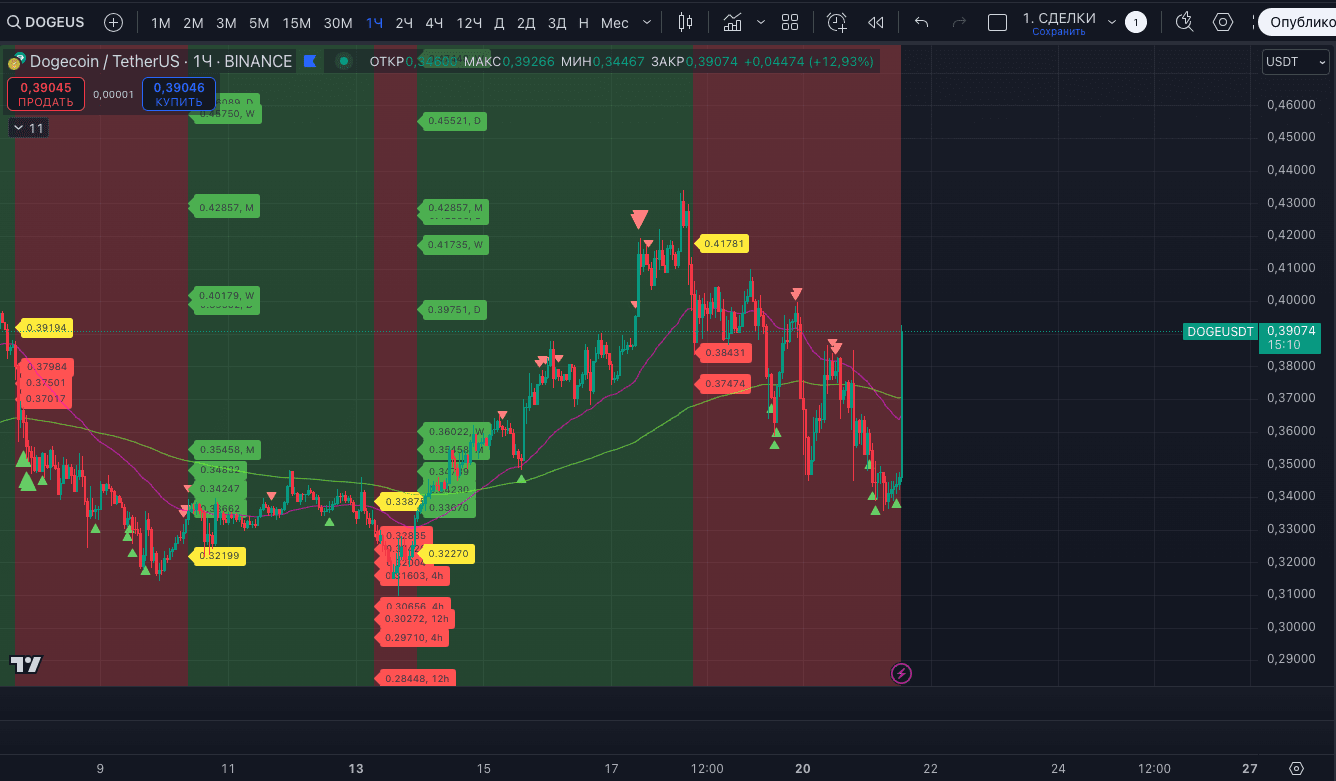Click the blue flag icon beside BINANCE
Image resolution: width=1336 pixels, height=781 pixels.
pyautogui.click(x=310, y=61)
